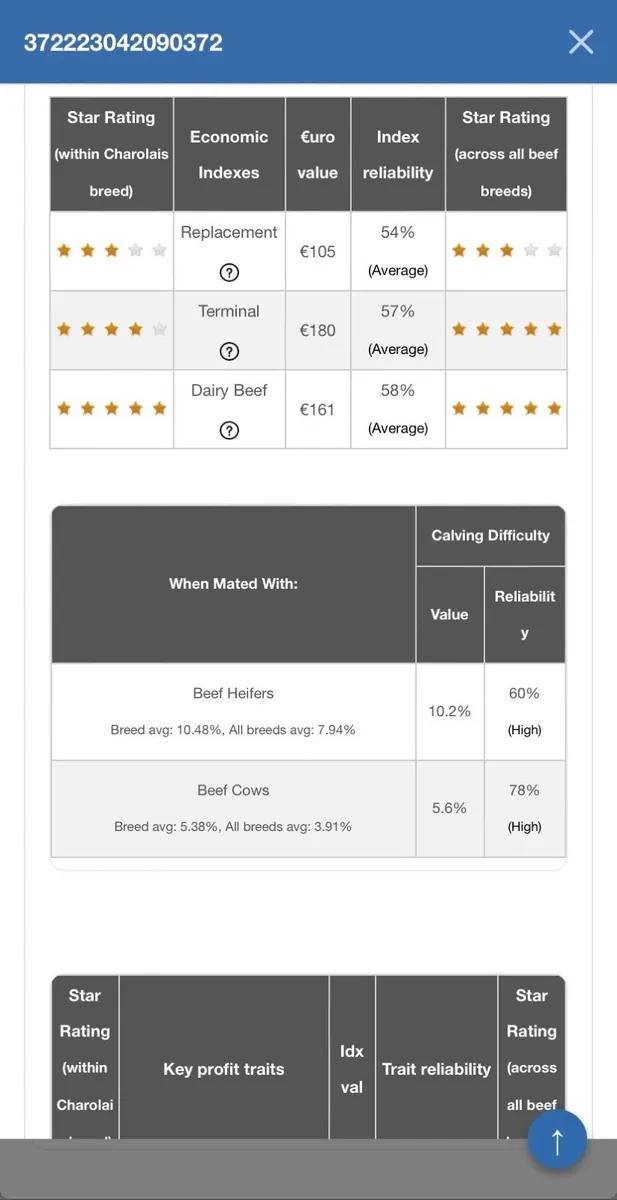Select the Beef Heifers row
617x1200 pixels.
click(x=308, y=711)
